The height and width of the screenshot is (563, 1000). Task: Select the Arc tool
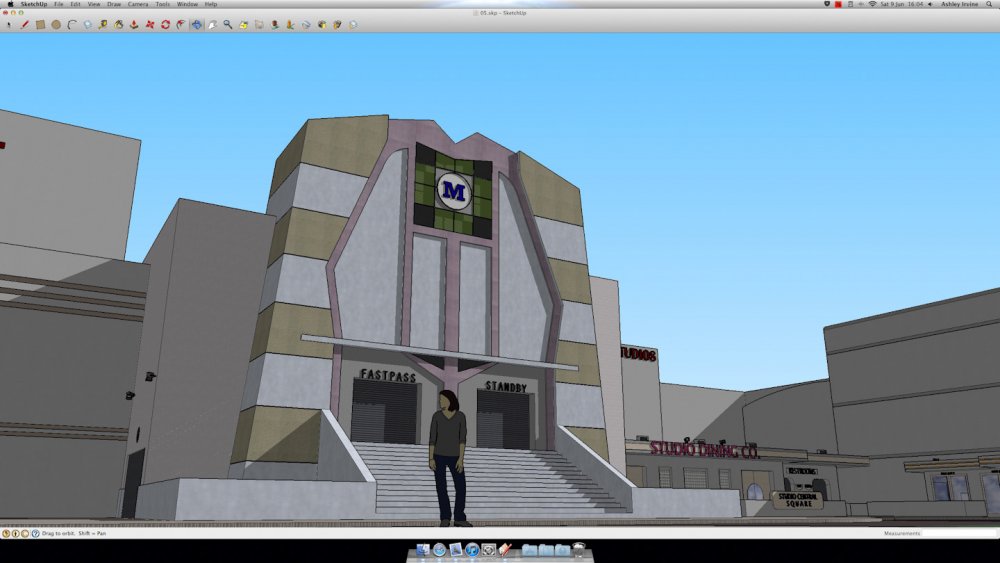(x=72, y=24)
